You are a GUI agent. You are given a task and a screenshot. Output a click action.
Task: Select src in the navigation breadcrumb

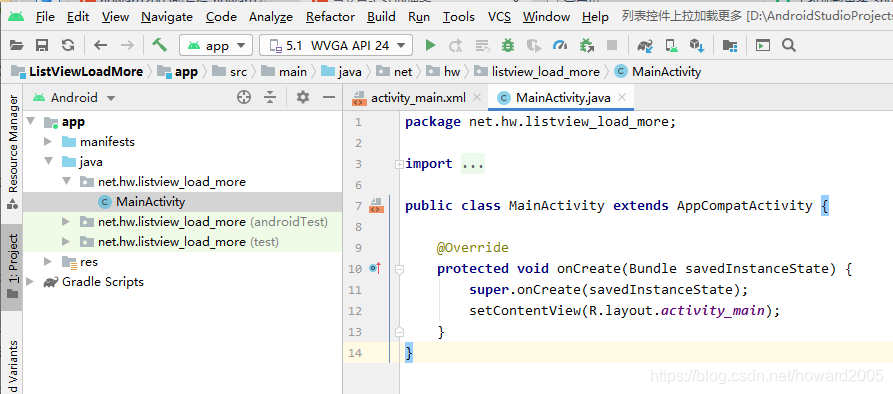click(x=239, y=72)
